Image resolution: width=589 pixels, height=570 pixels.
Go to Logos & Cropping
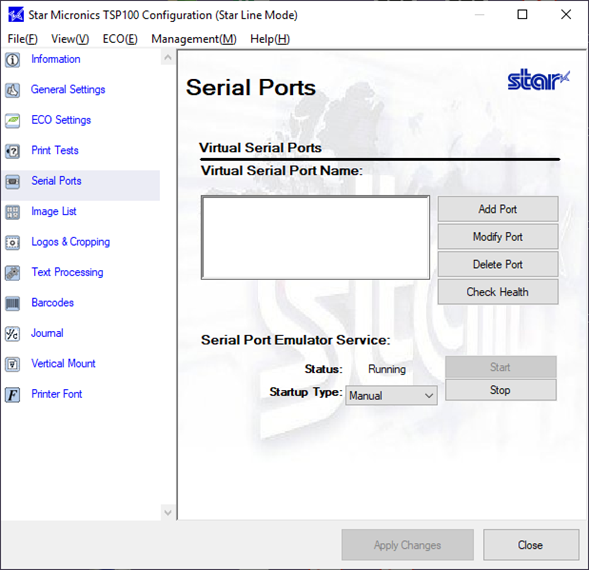[71, 242]
